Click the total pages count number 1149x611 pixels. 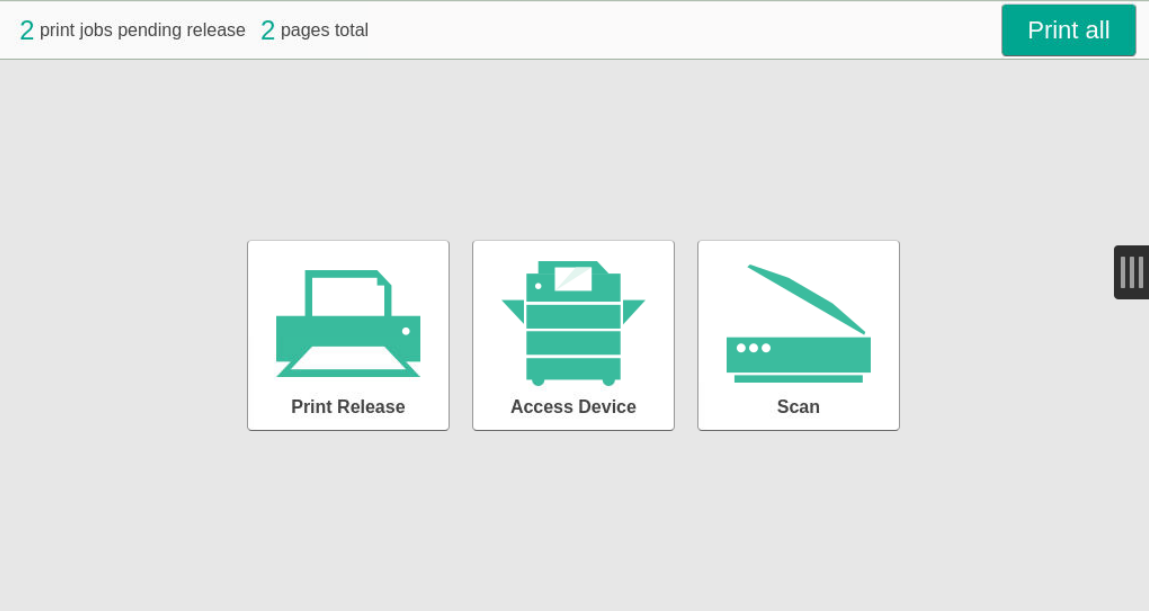tap(267, 31)
